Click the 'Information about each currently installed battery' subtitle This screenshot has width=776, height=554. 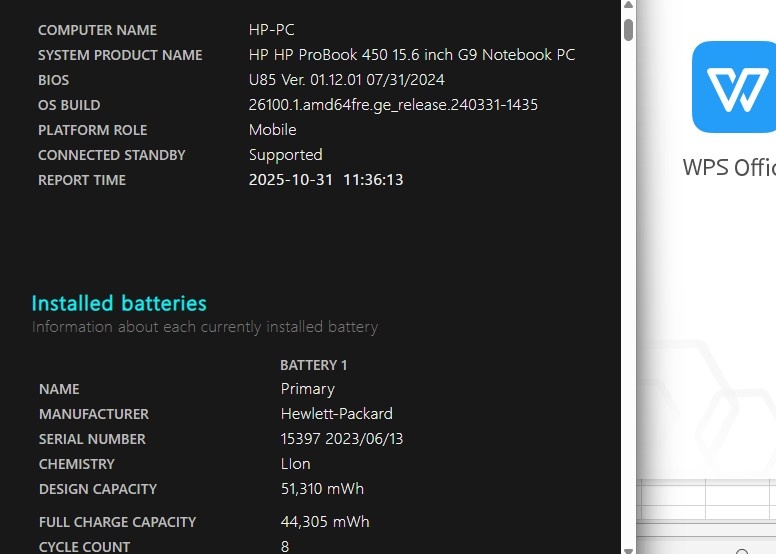pyautogui.click(x=205, y=327)
